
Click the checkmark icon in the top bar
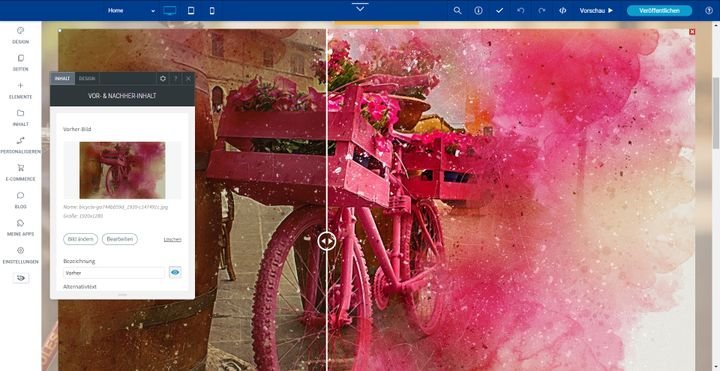coord(500,11)
